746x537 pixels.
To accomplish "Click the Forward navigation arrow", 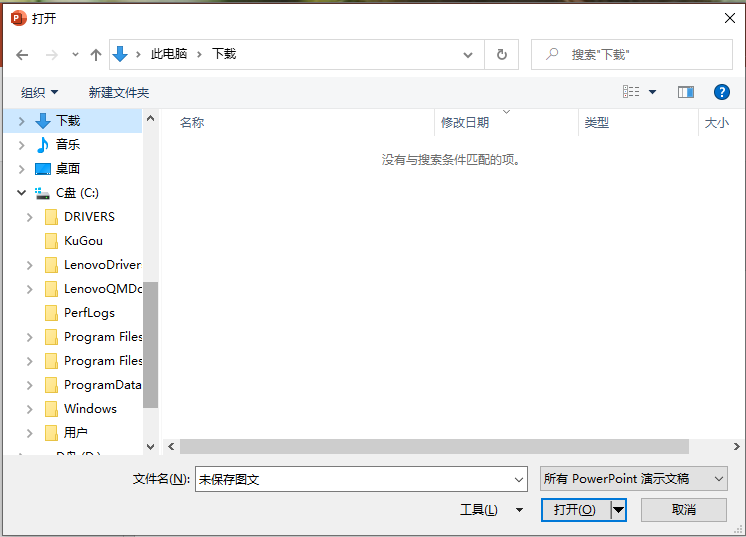I will pos(51,55).
